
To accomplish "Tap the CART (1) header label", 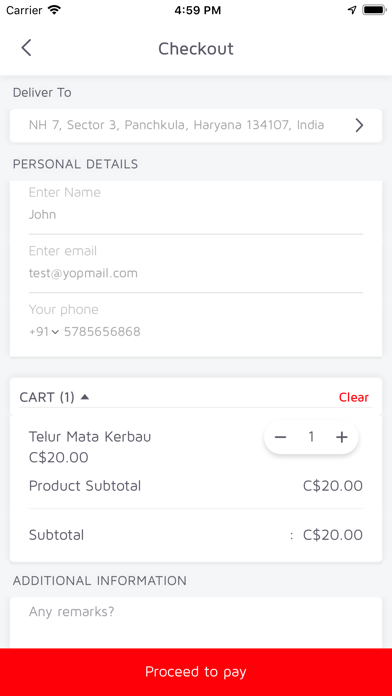I will pos(47,397).
